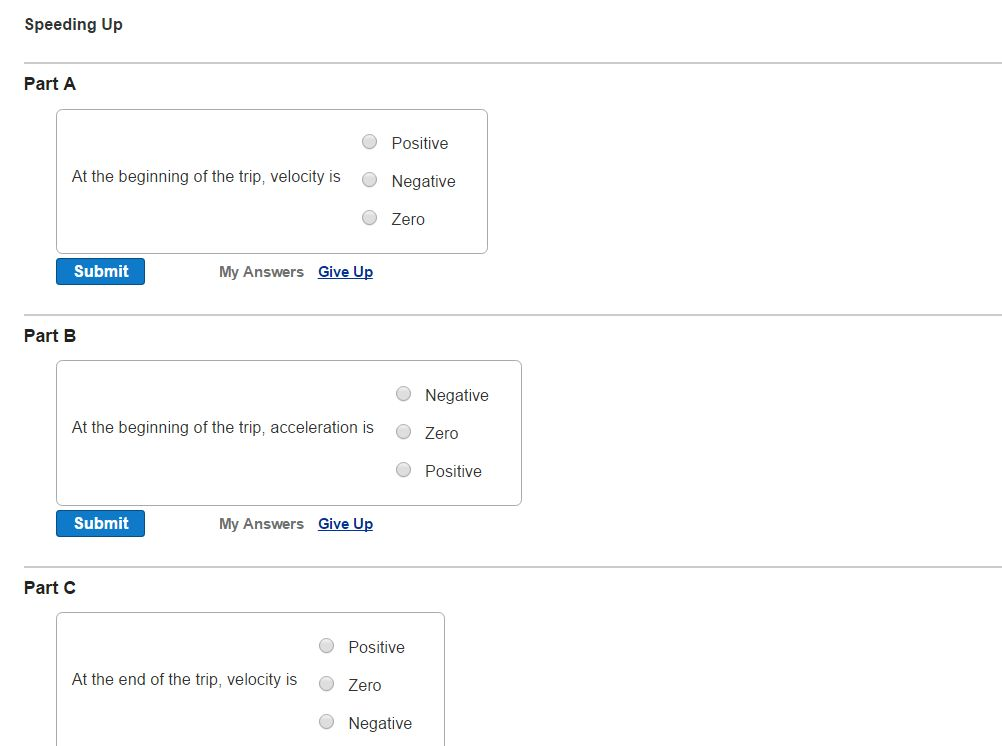This screenshot has height=746, width=1002.
Task: Click Give Up link in Part B
Action: point(345,524)
